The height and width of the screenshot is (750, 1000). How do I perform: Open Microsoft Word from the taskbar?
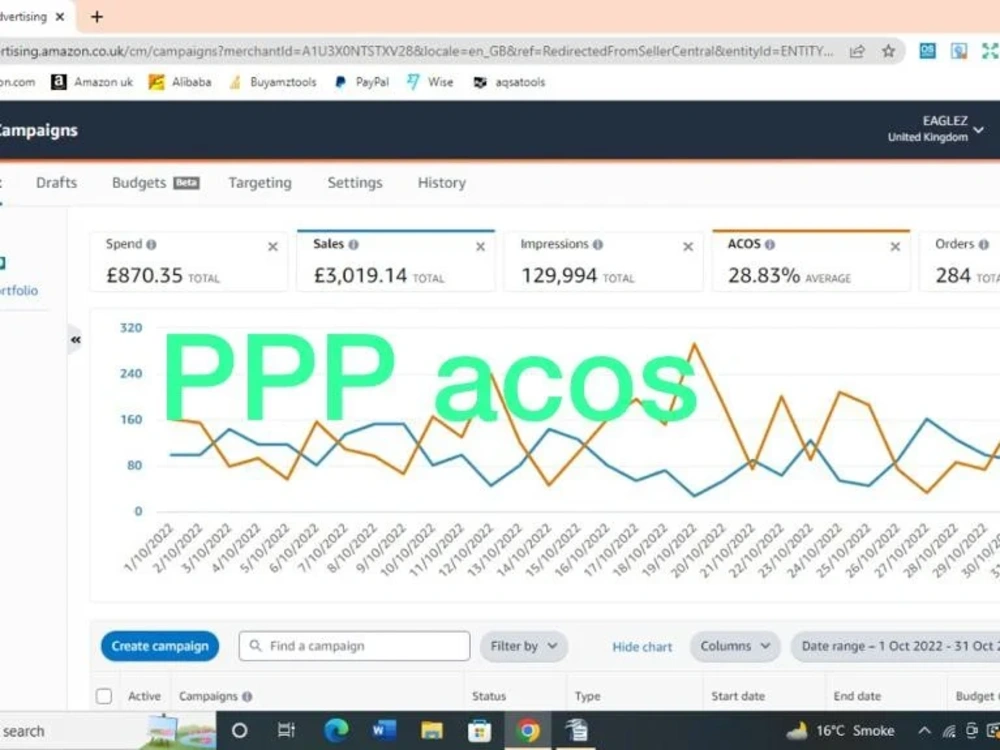point(384,731)
